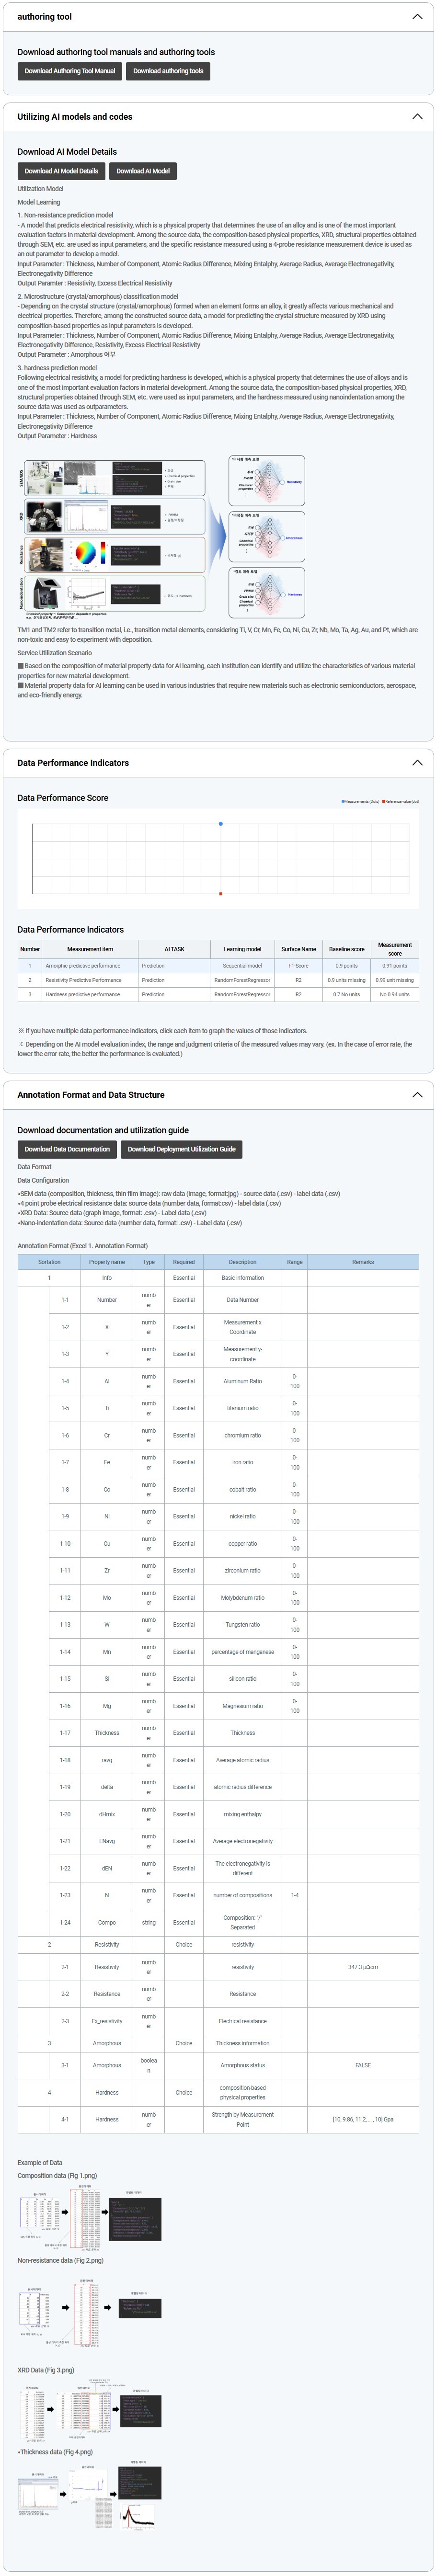Collapse the Data Performance Indicators section

417,763
